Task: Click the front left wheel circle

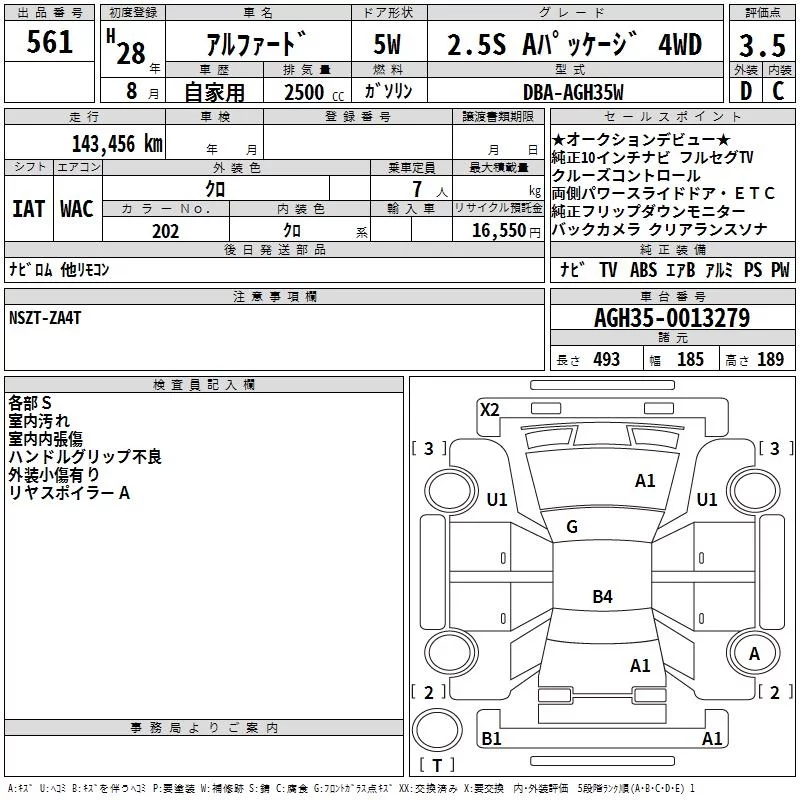Action: point(449,491)
